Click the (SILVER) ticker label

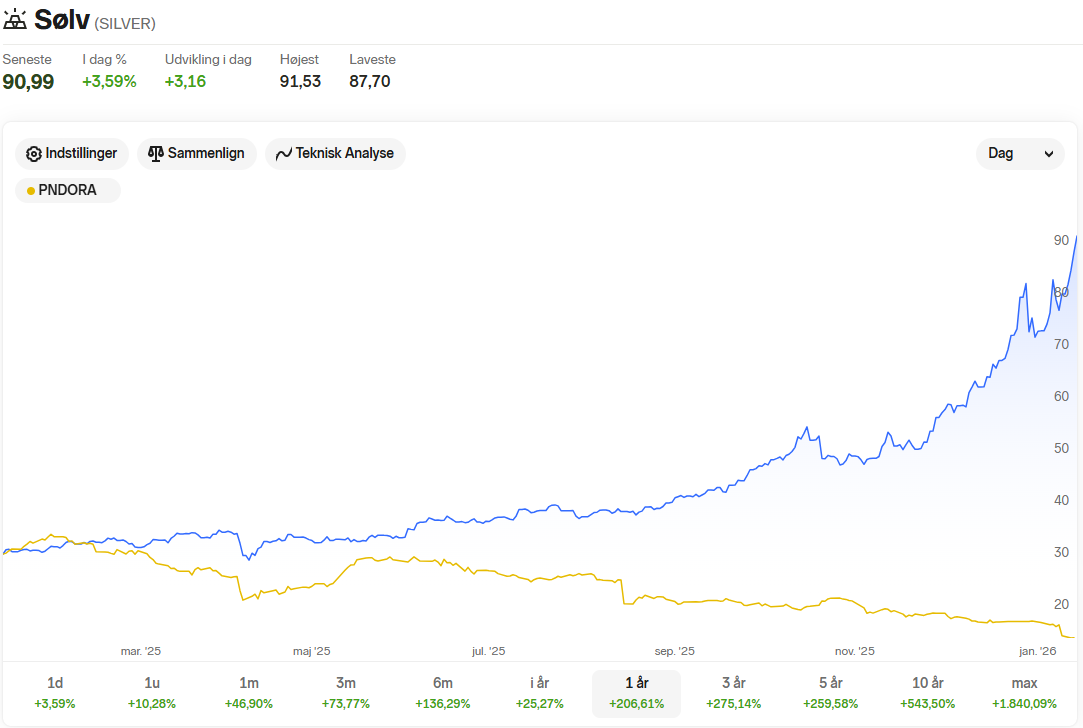(x=125, y=23)
